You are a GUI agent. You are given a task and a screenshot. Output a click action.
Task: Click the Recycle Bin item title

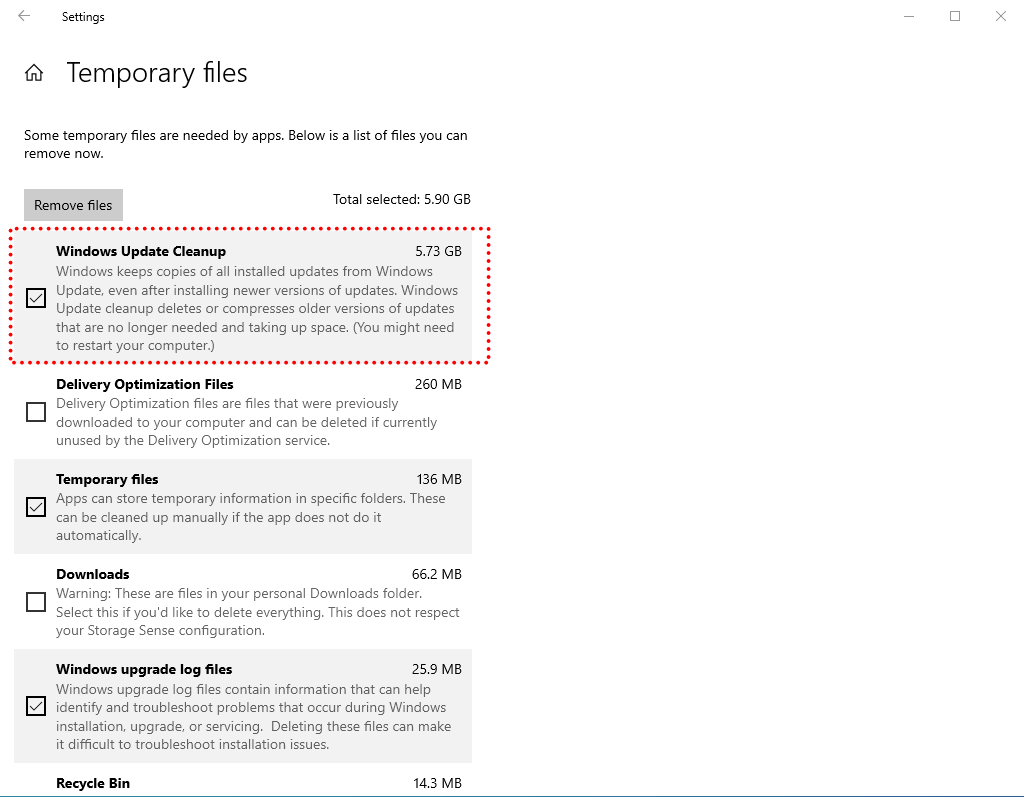coord(93,783)
